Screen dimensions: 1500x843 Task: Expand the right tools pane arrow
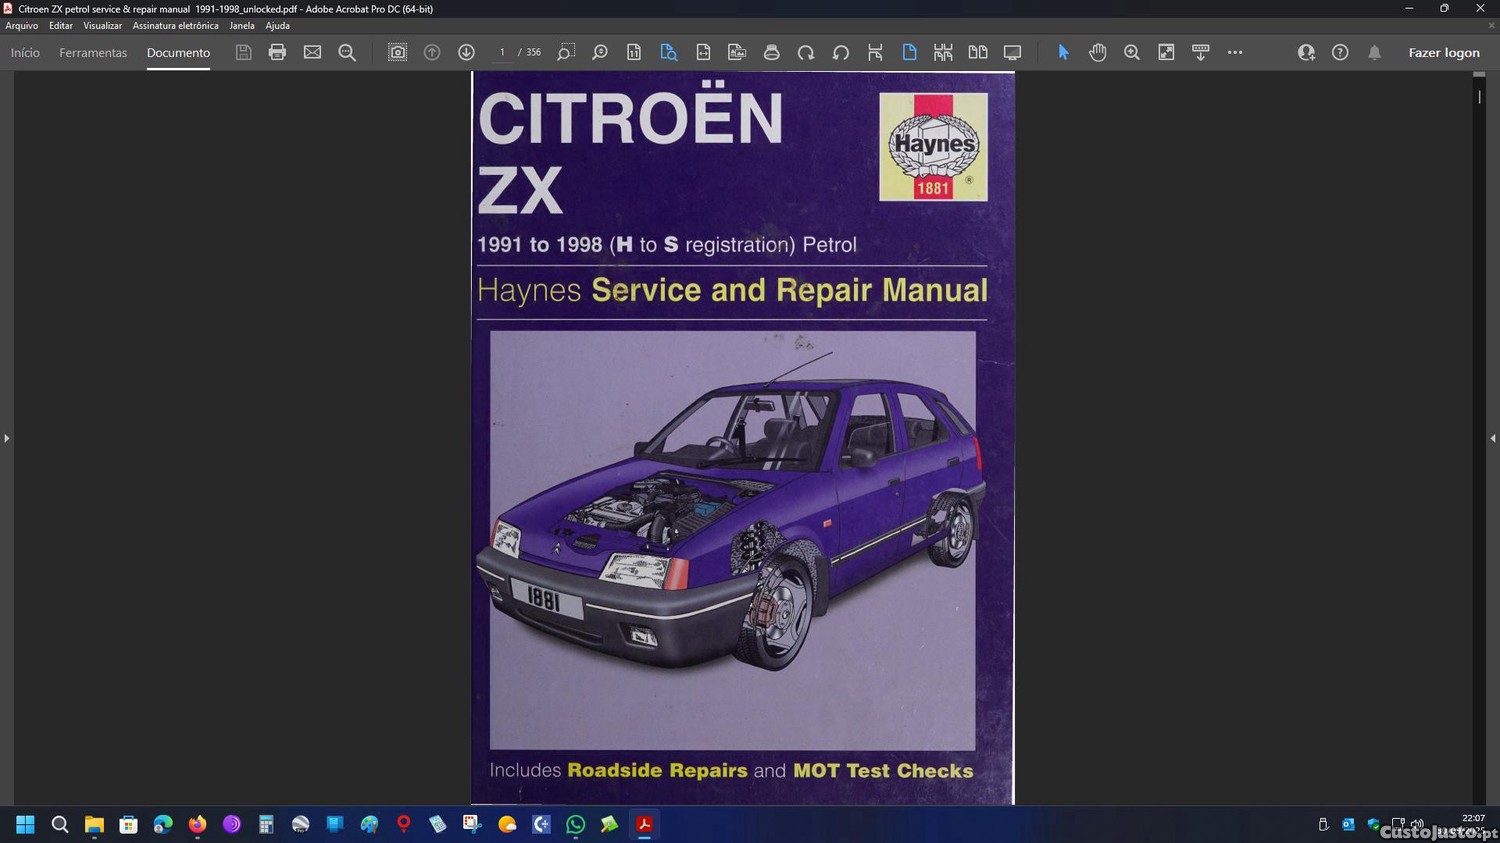[x=1492, y=438]
